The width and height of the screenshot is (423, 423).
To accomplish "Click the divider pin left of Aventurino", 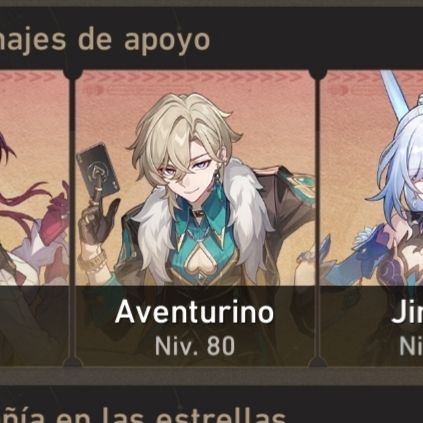I will click(72, 73).
